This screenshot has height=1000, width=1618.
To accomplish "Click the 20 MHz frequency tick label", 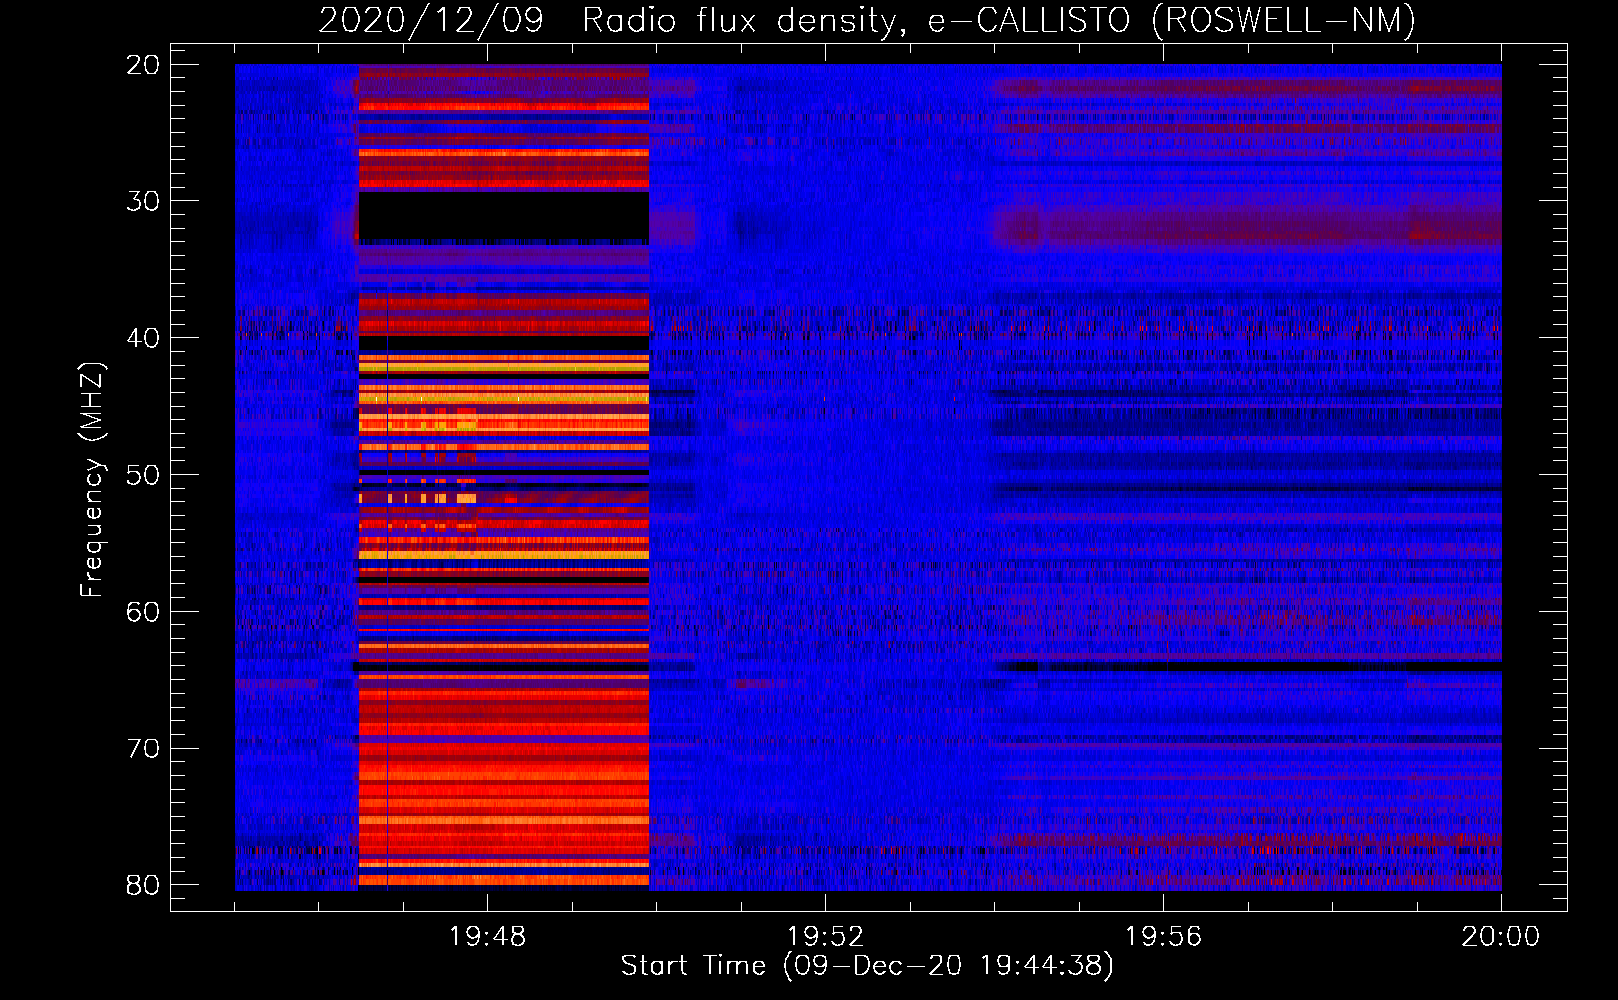I will 143,65.
